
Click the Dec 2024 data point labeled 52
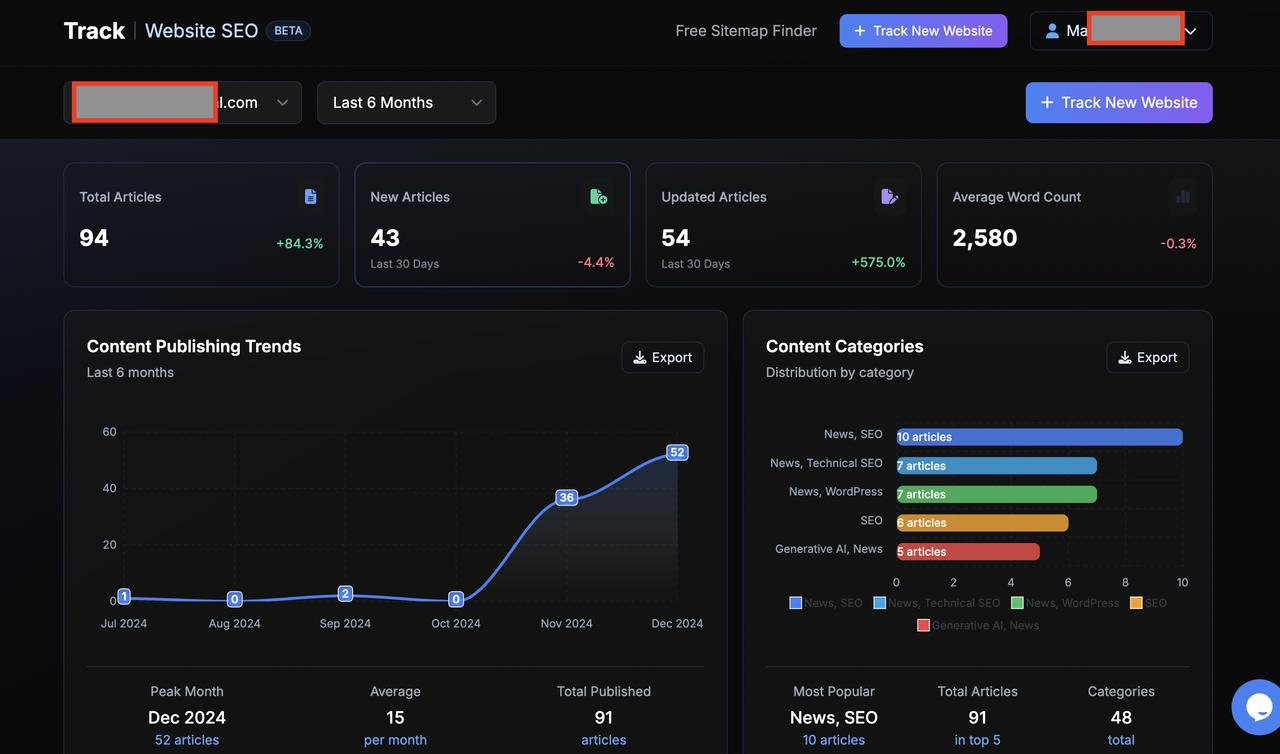click(677, 453)
